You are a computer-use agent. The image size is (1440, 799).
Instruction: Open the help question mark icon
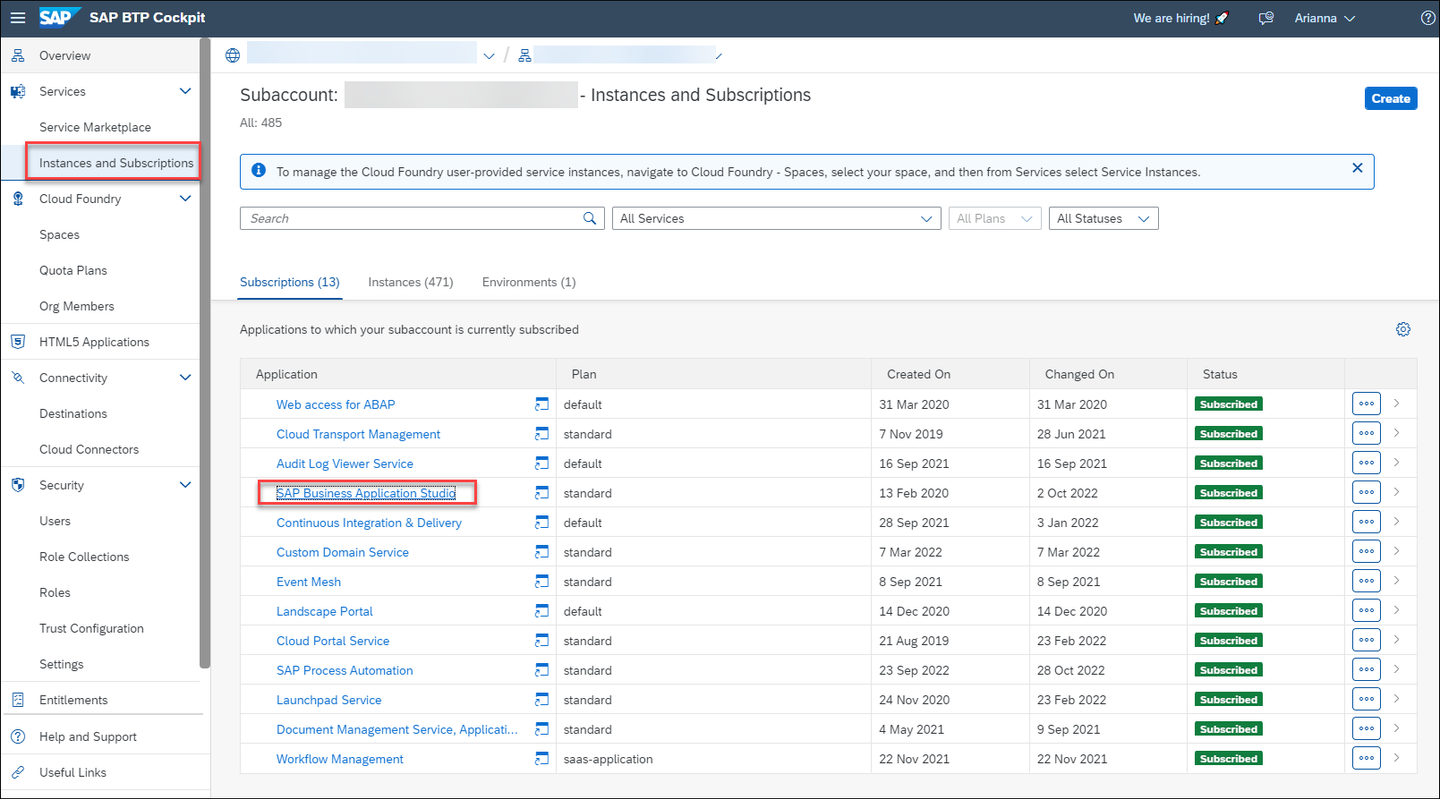click(1428, 18)
